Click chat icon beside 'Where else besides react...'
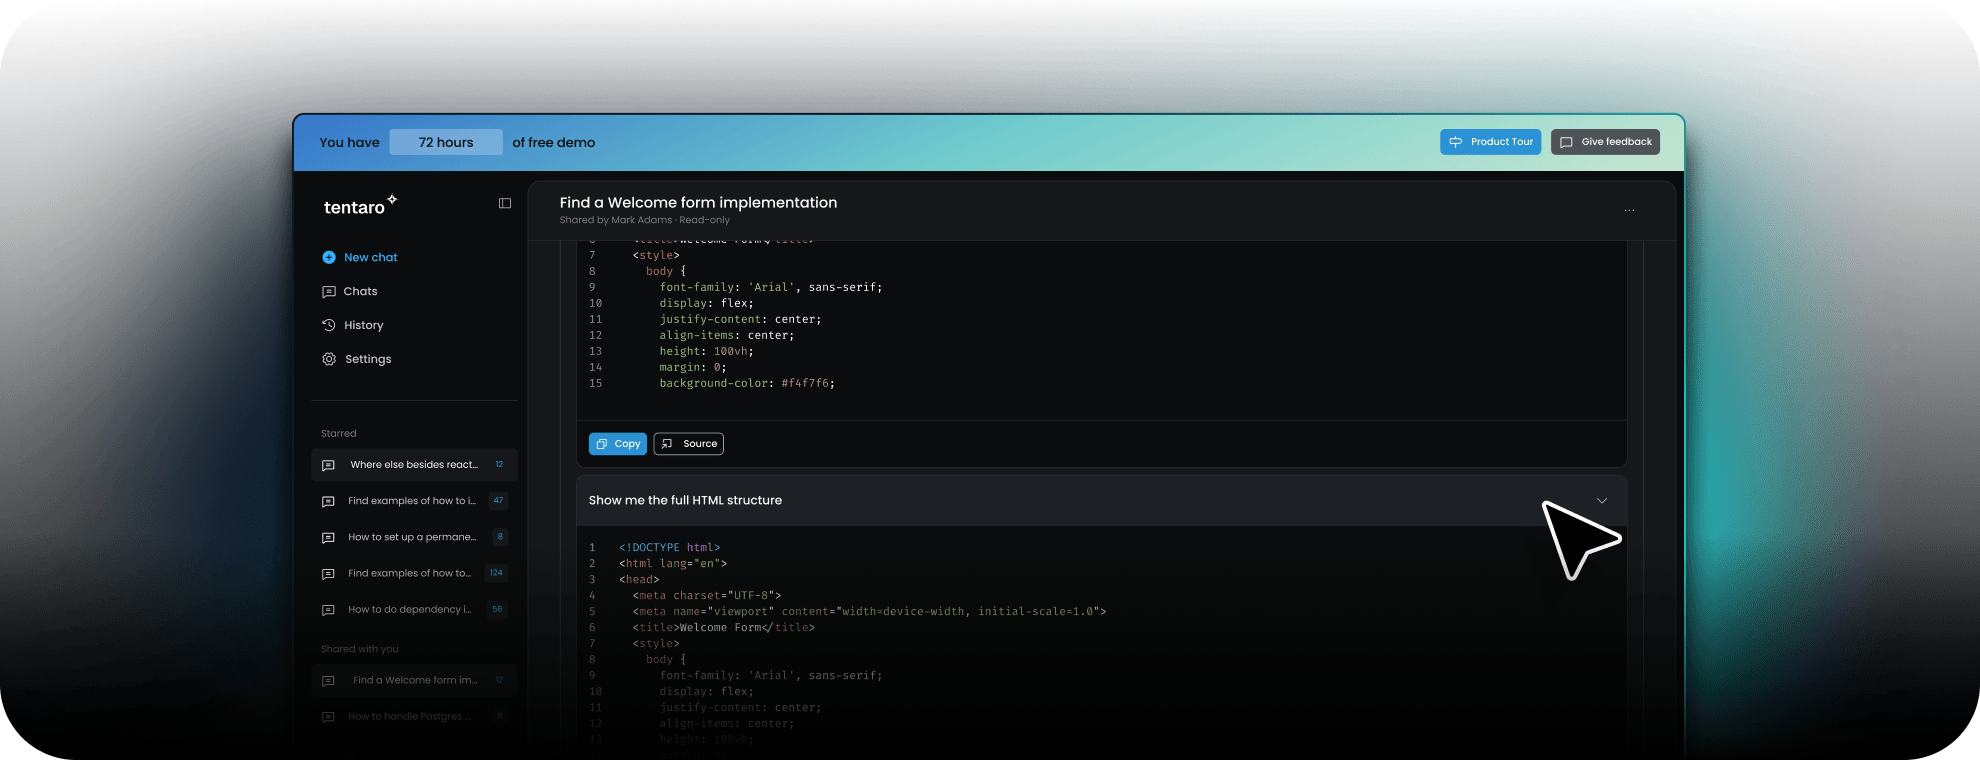 point(328,465)
